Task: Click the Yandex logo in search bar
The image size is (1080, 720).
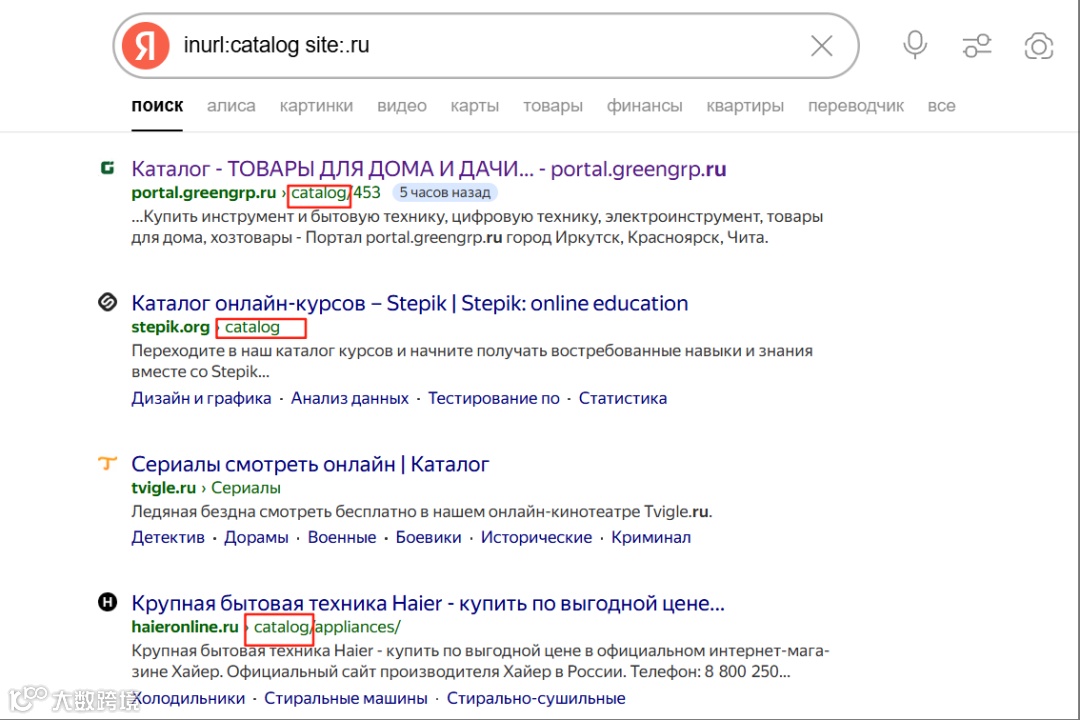Action: 145,46
